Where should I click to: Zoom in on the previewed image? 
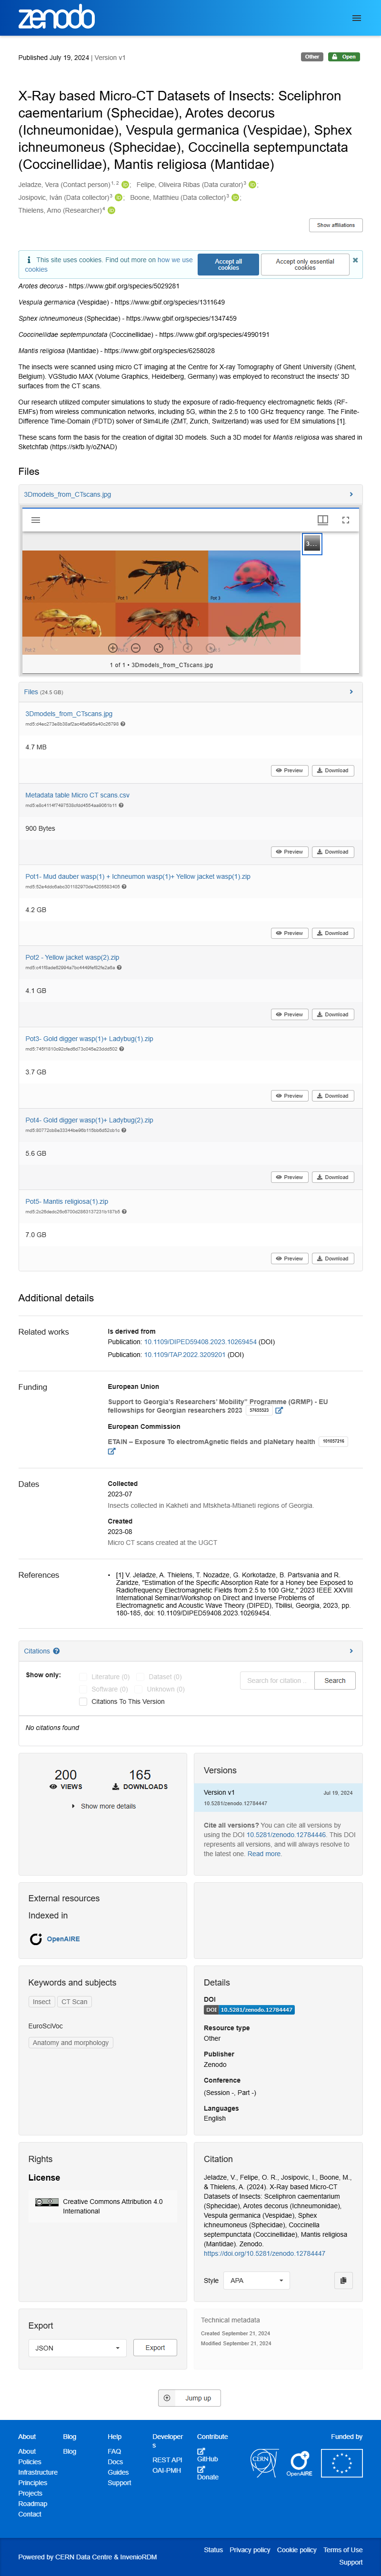[113, 648]
